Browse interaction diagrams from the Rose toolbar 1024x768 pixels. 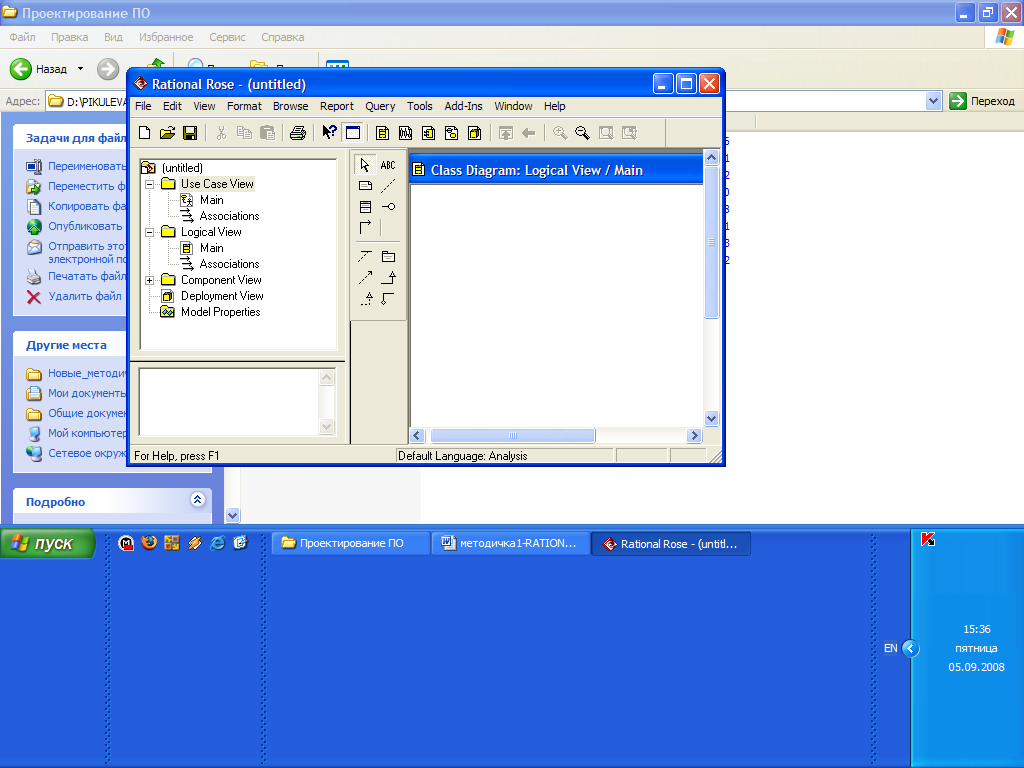click(406, 133)
